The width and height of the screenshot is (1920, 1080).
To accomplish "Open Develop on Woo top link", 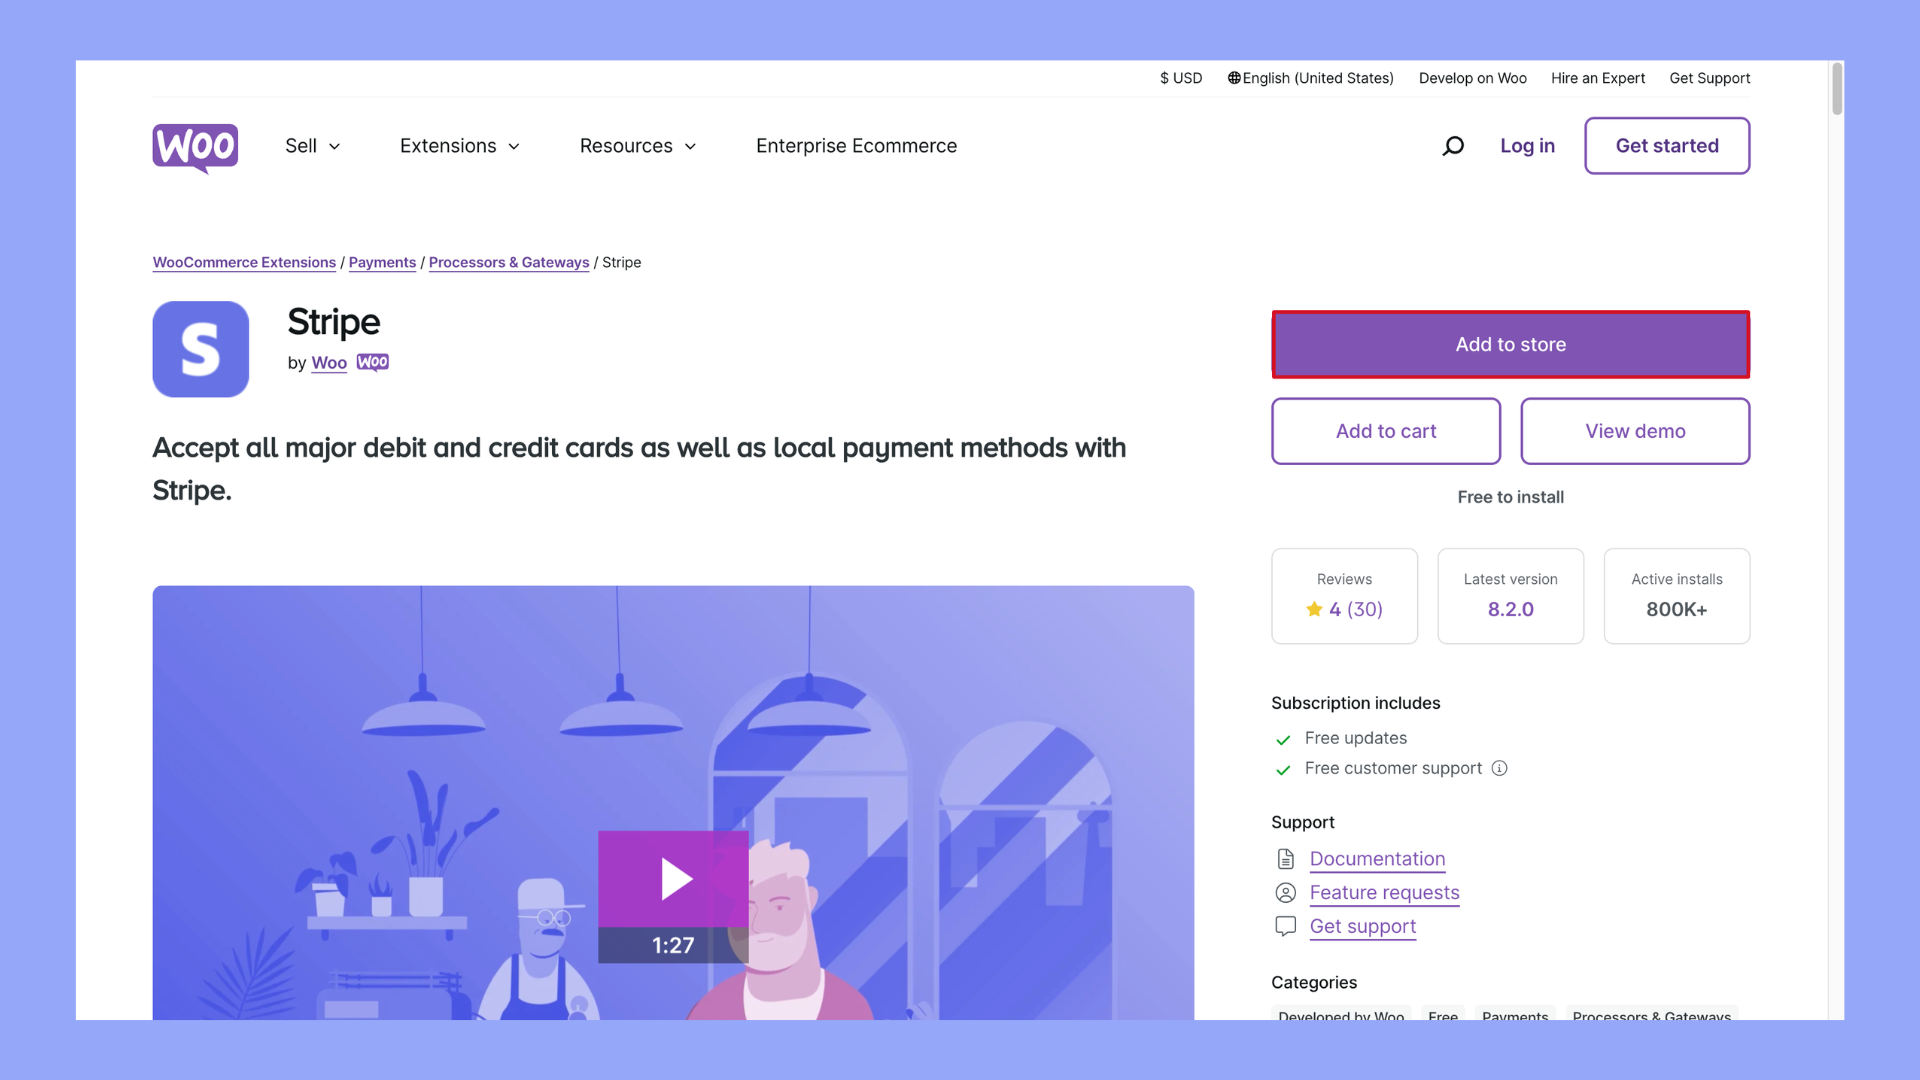I will 1472,78.
